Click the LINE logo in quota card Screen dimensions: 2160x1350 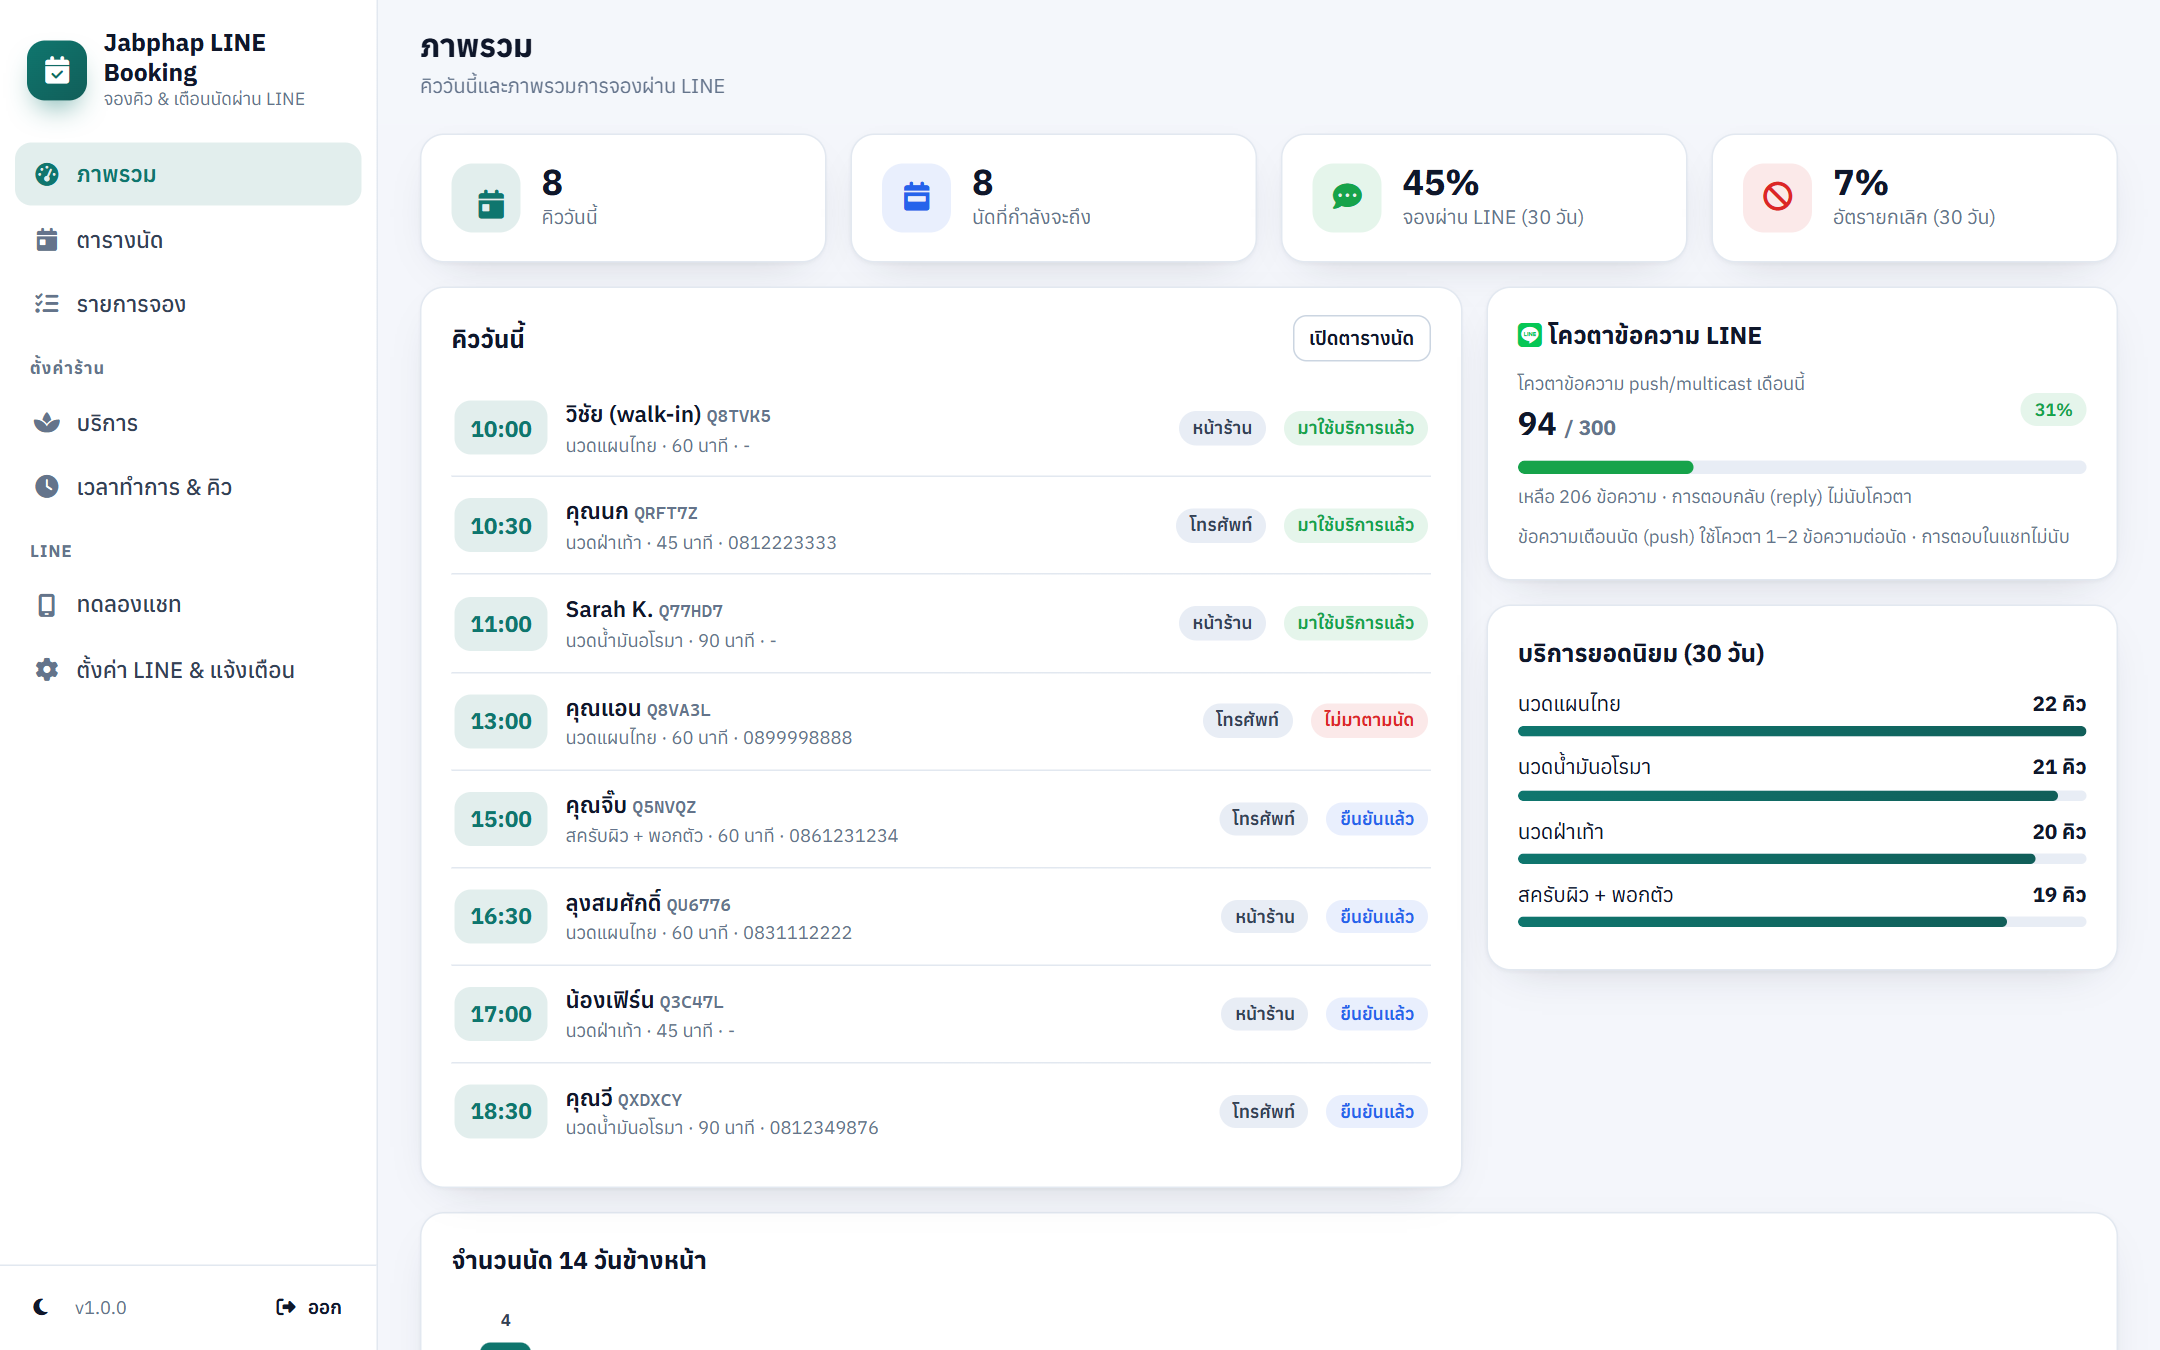[x=1529, y=336]
